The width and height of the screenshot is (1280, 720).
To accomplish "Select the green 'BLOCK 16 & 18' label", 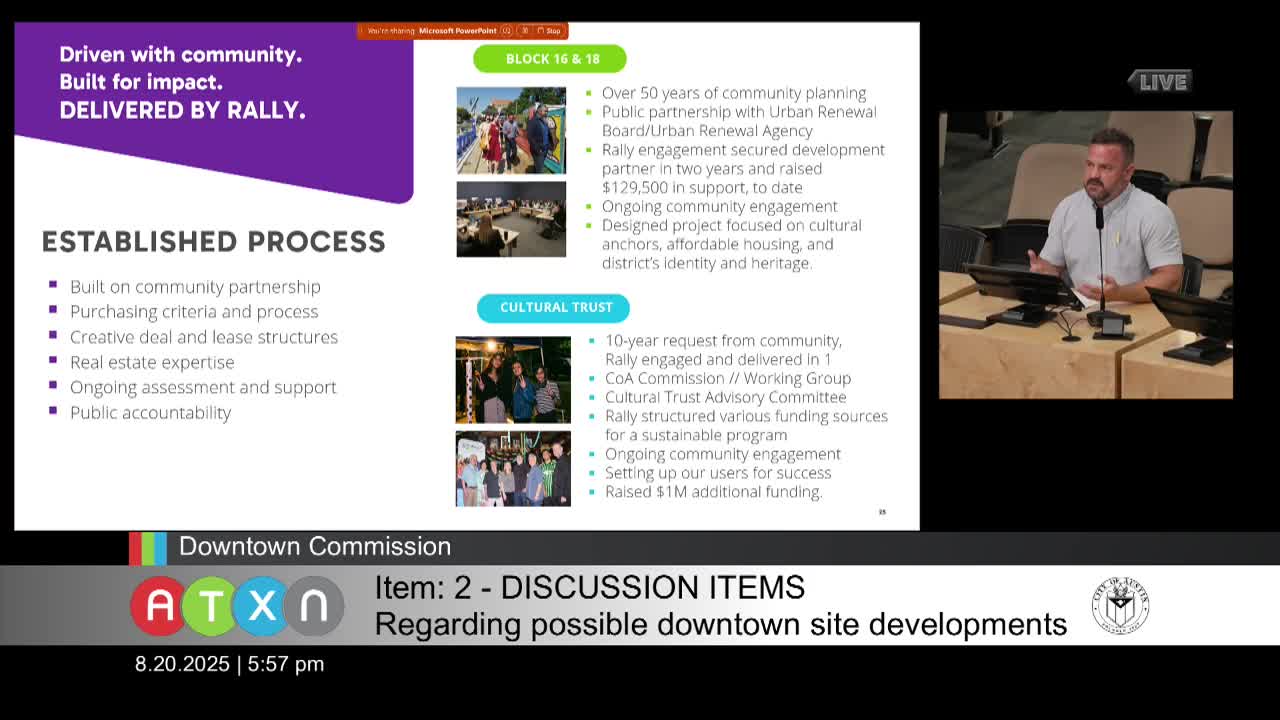I will [550, 59].
